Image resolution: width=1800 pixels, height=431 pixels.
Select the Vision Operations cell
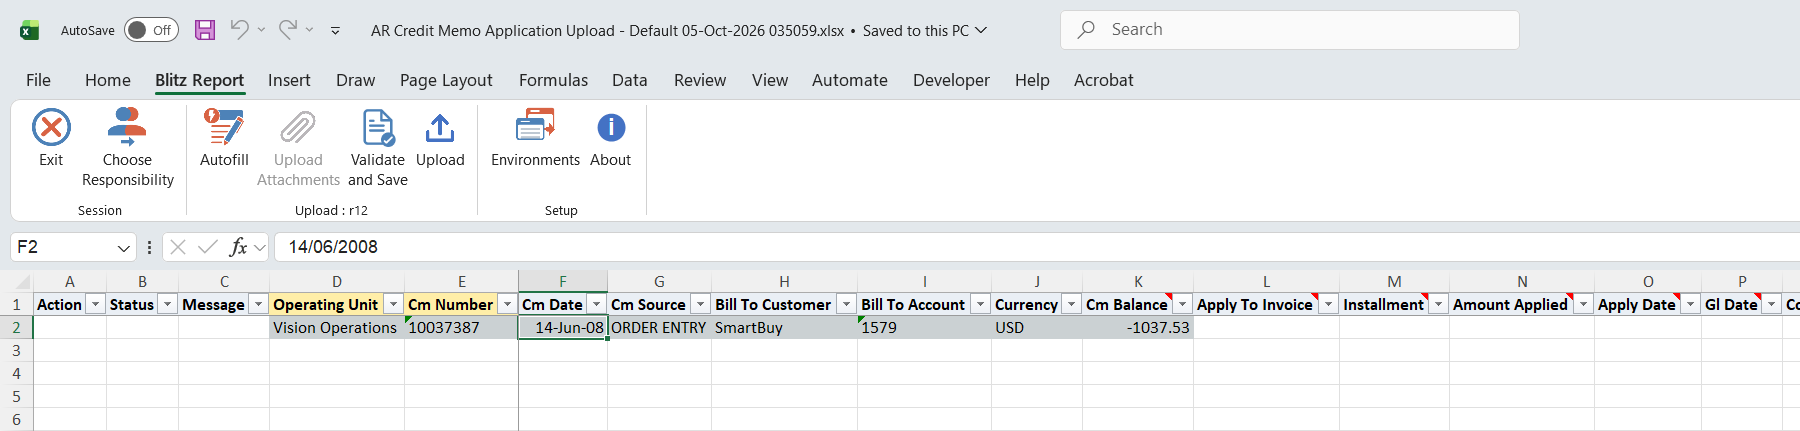(337, 327)
